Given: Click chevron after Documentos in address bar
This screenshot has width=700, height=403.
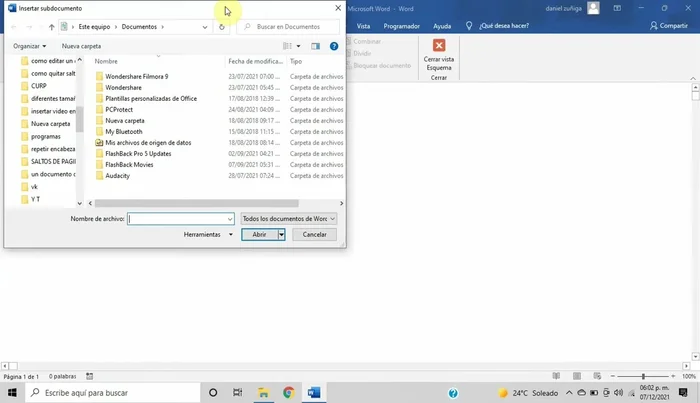Looking at the screenshot, I should (x=162, y=27).
